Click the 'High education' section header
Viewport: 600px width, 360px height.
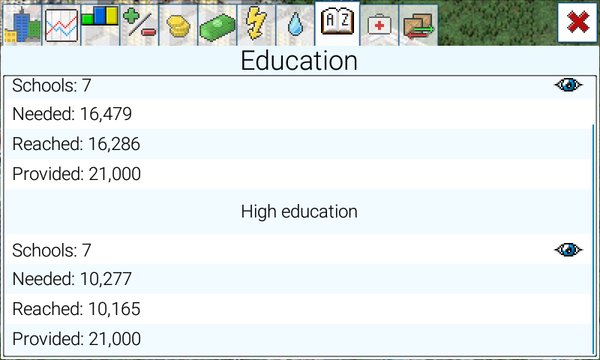pos(299,211)
